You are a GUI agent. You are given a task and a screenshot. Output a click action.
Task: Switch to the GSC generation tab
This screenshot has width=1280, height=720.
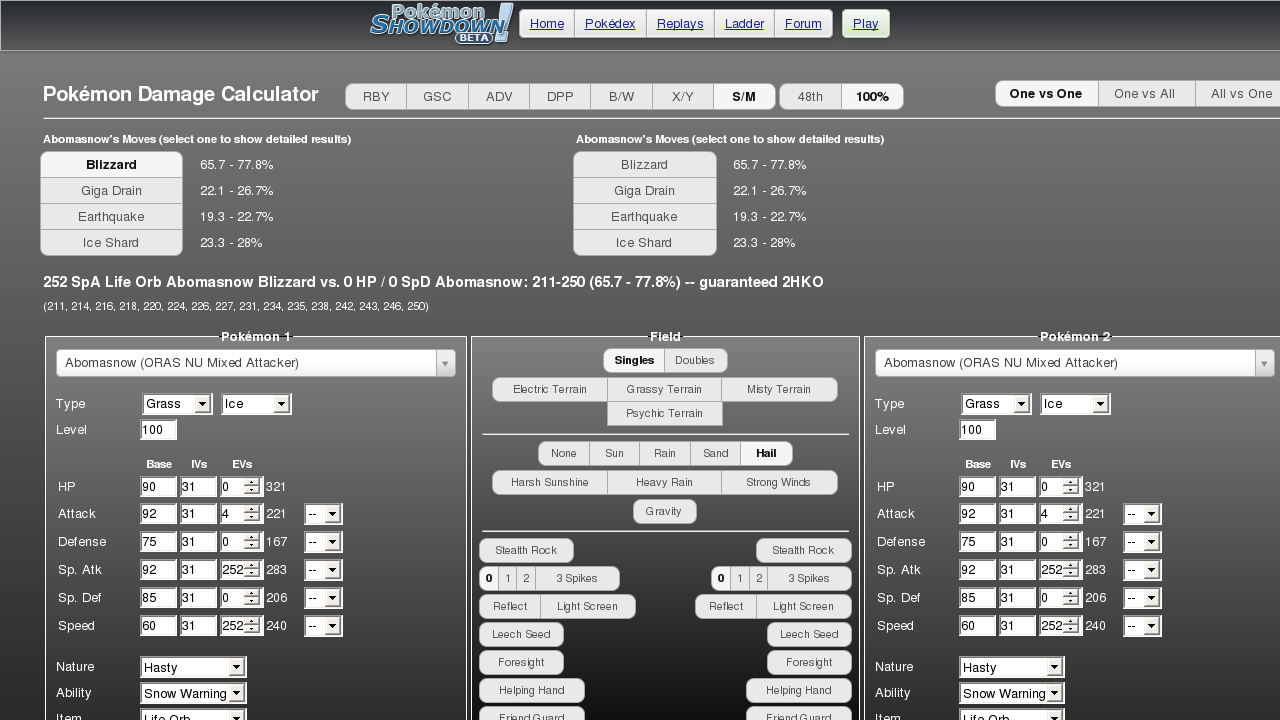click(x=437, y=97)
